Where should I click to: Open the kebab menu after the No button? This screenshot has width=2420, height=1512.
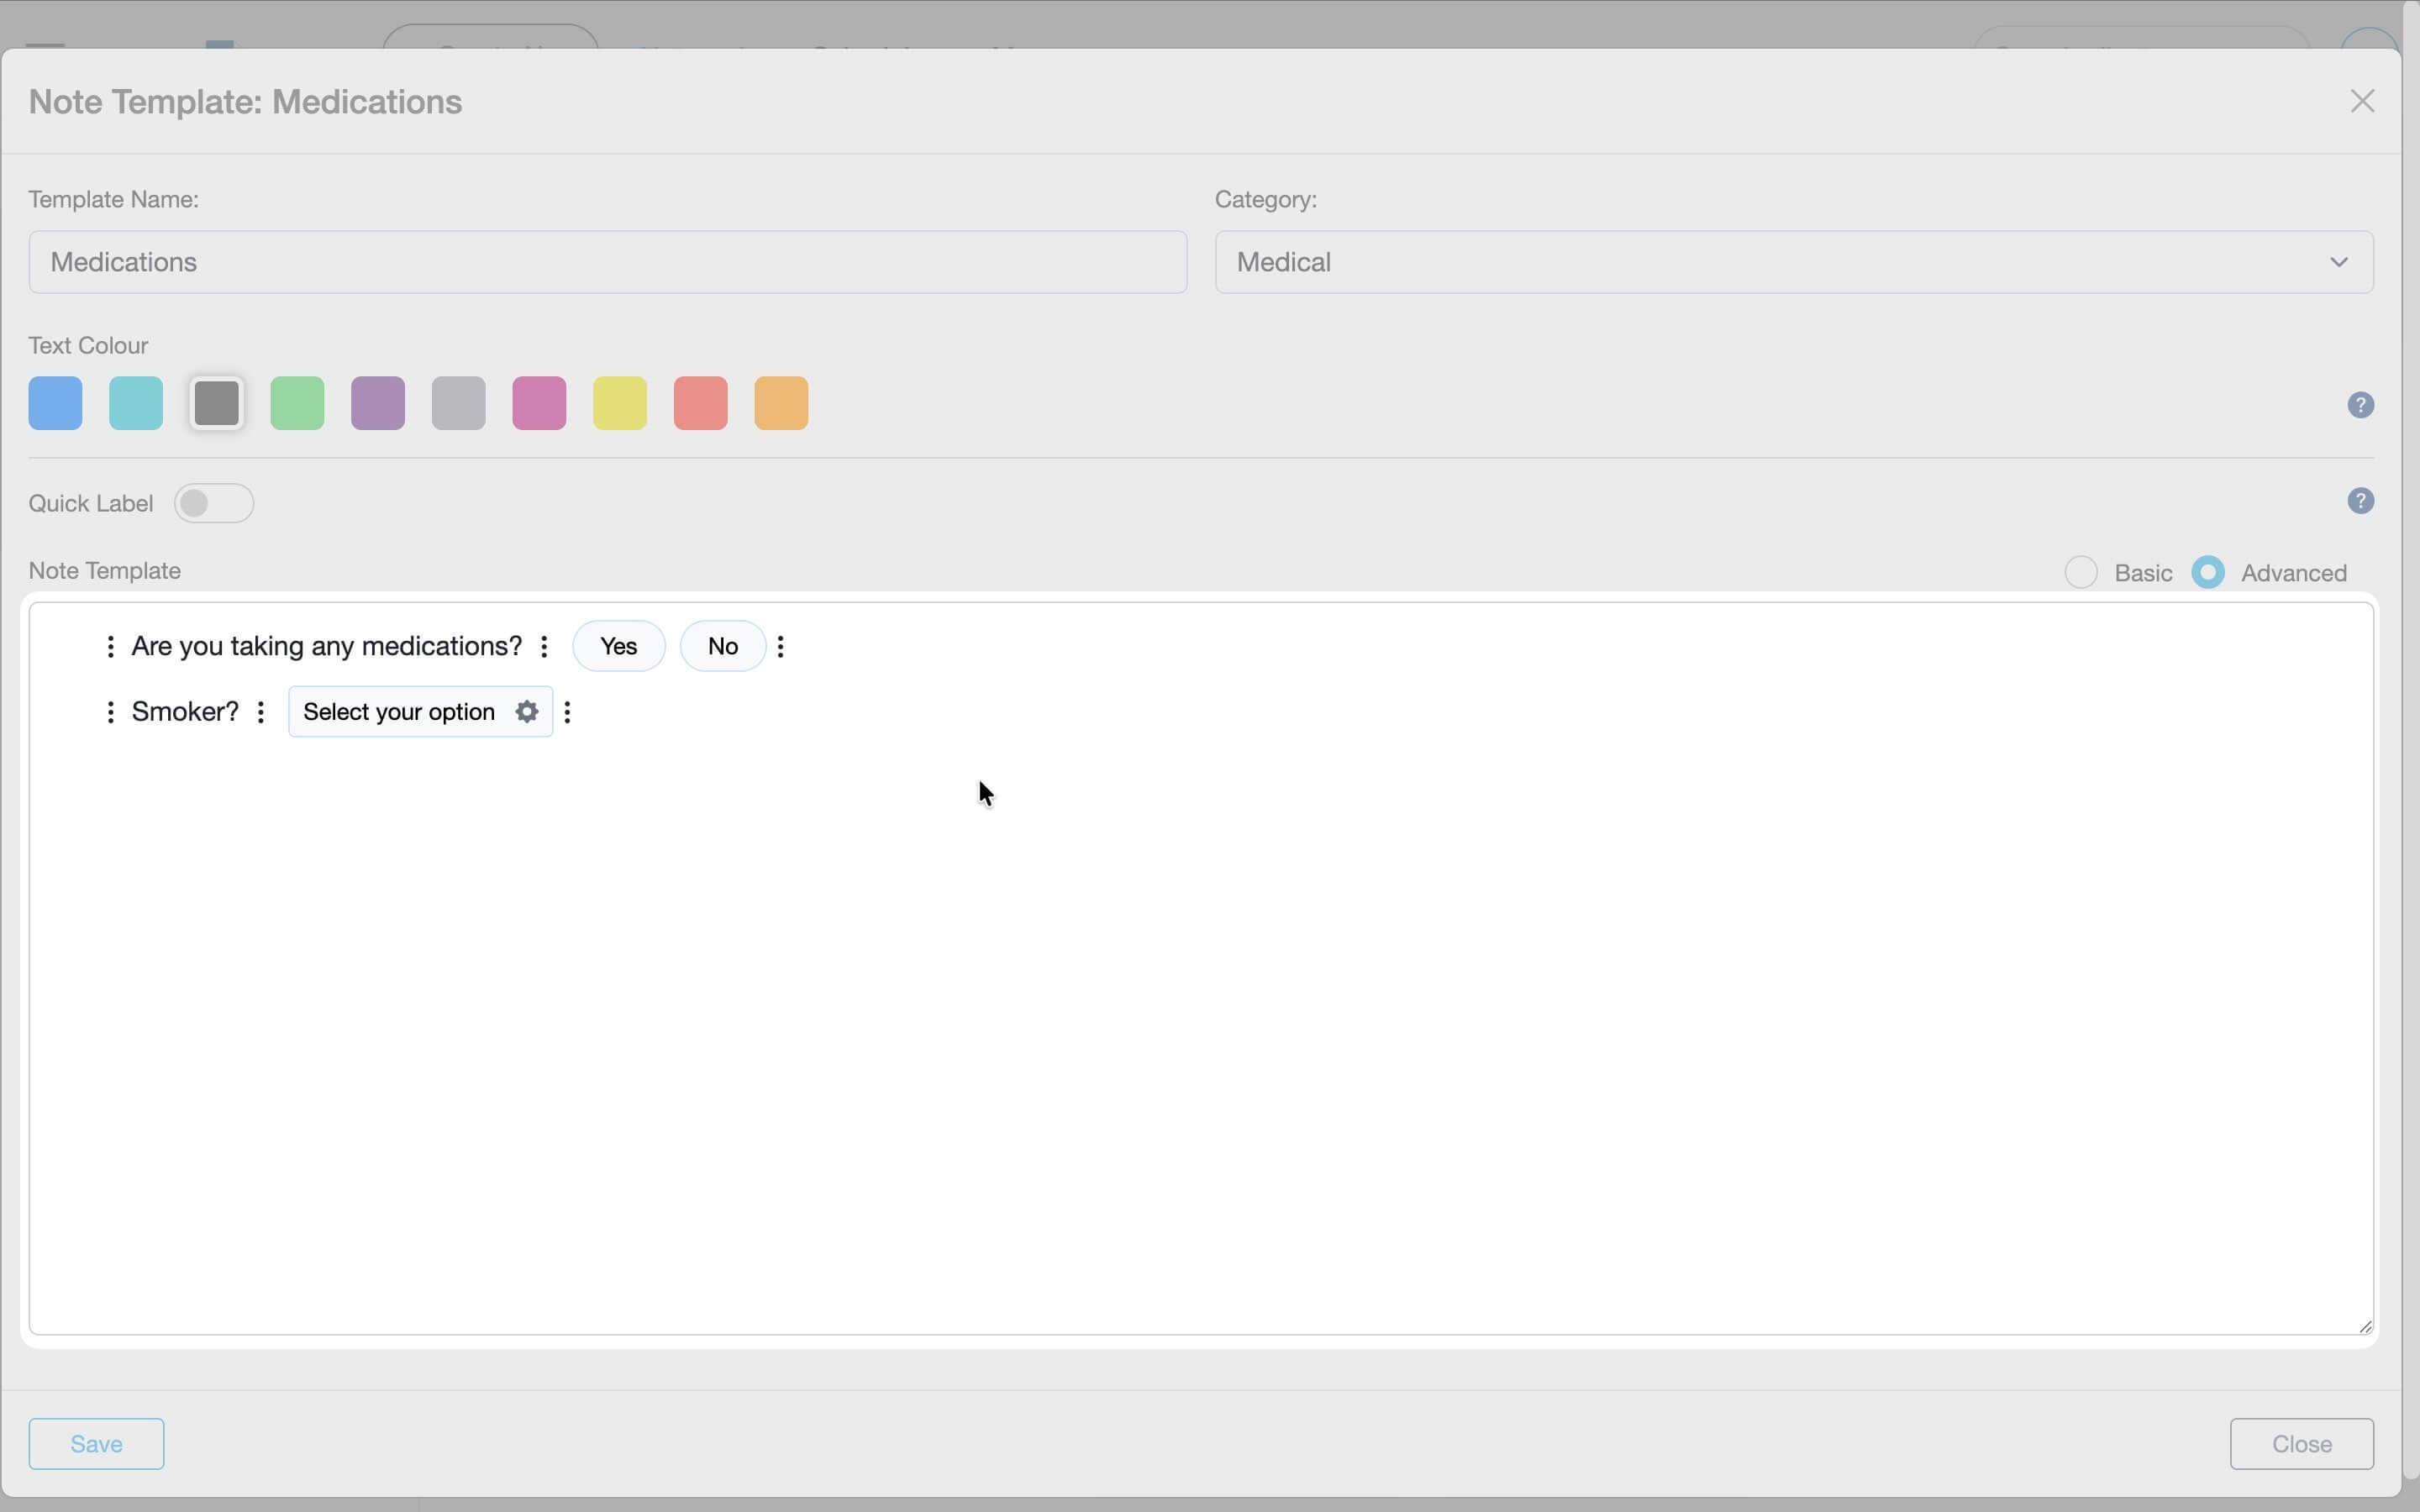point(780,646)
